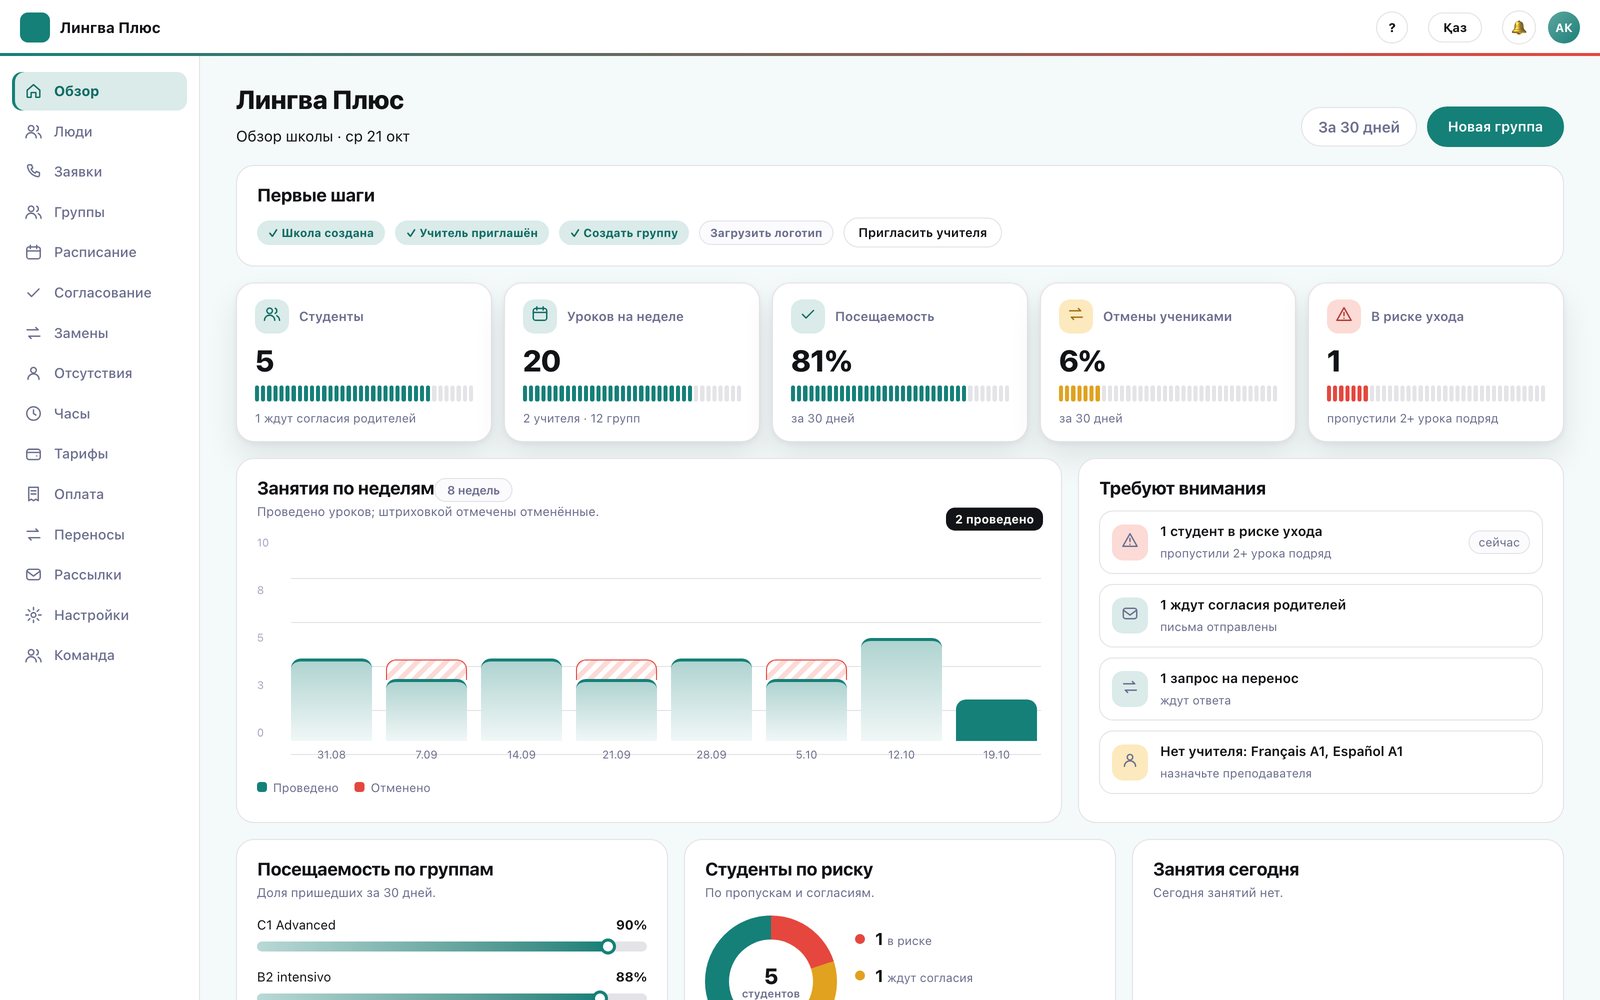This screenshot has height=1000, width=1600.
Task: Open Часы in the sidebar
Action: pos(100,413)
